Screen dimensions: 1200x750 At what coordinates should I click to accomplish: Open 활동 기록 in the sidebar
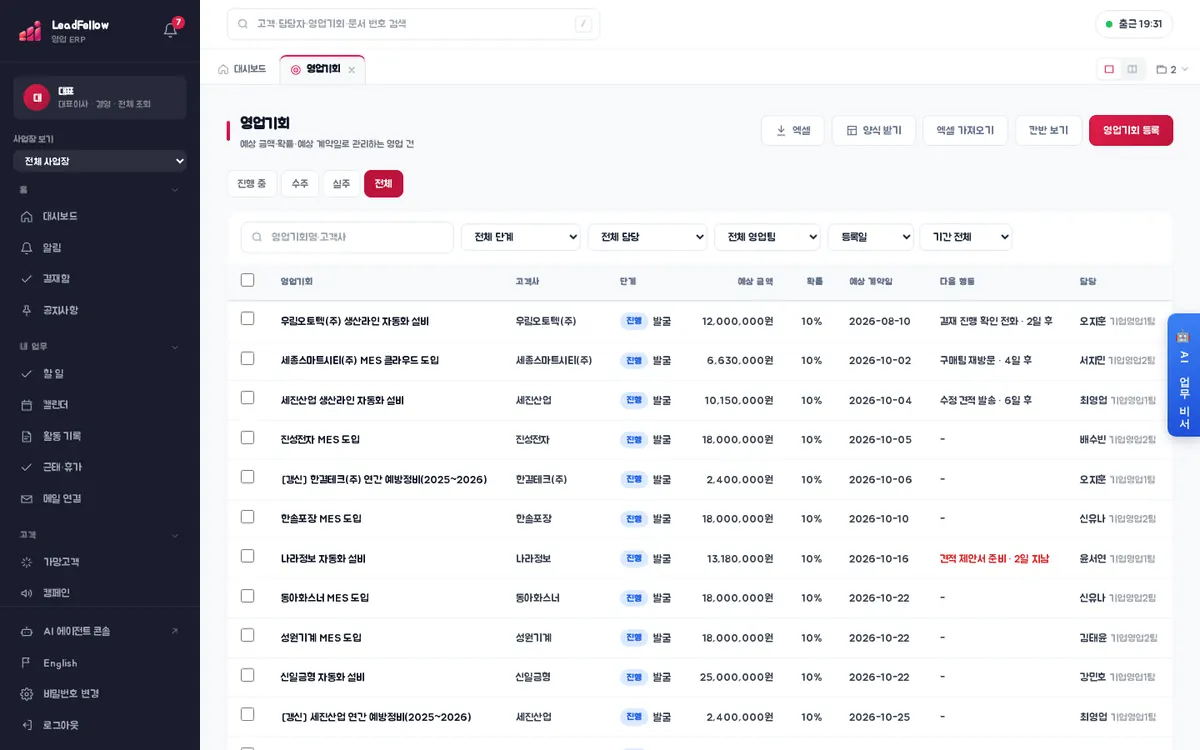click(100, 436)
